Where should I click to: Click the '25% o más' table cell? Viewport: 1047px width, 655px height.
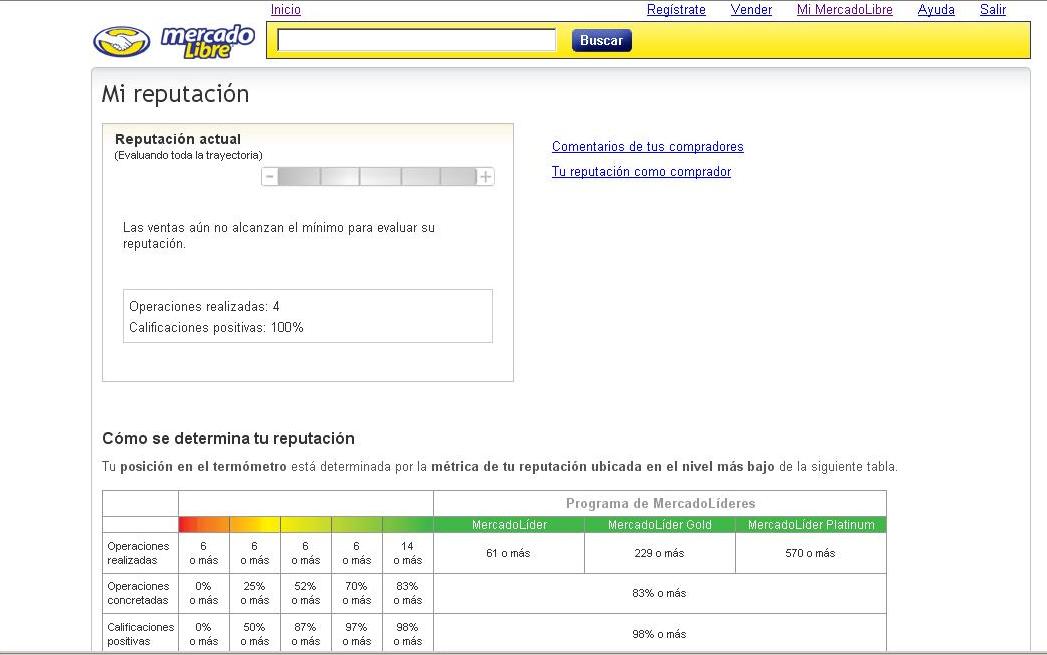tap(254, 593)
